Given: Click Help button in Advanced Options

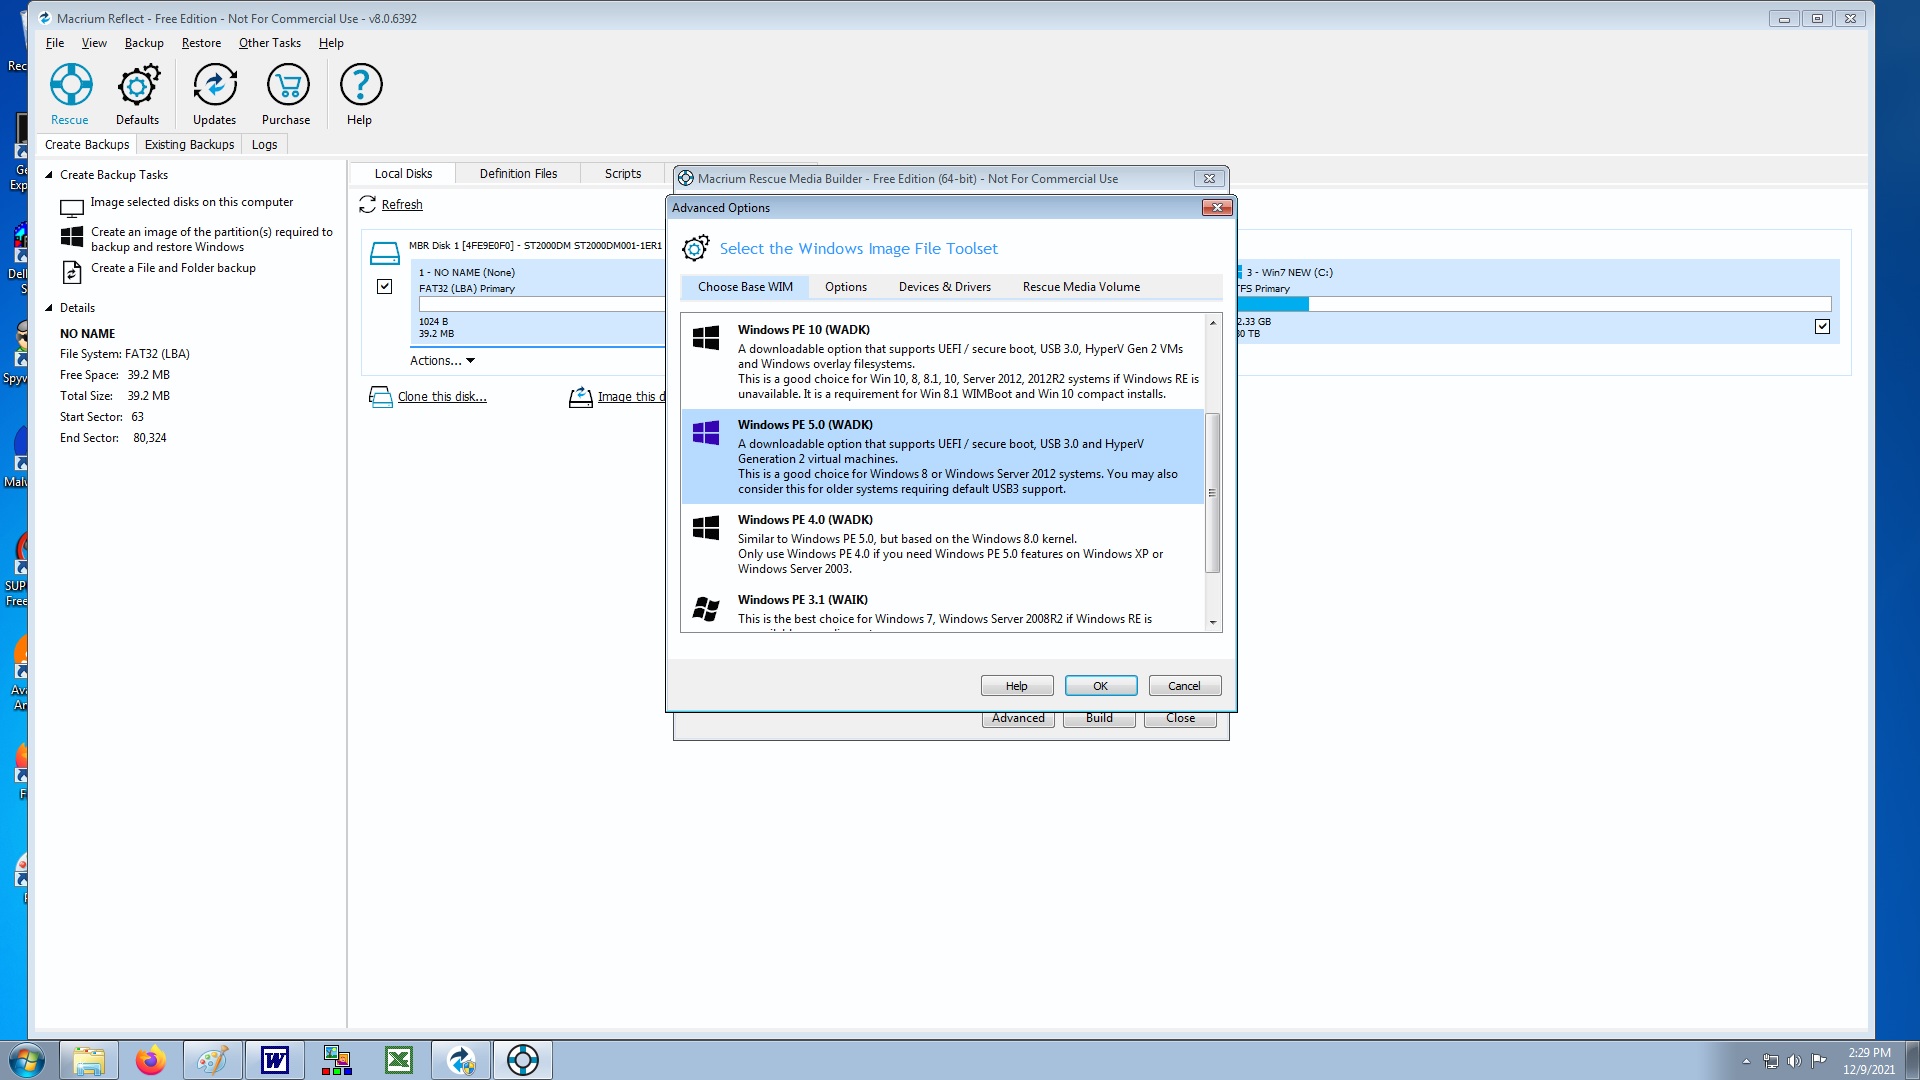Looking at the screenshot, I should pyautogui.click(x=1017, y=686).
